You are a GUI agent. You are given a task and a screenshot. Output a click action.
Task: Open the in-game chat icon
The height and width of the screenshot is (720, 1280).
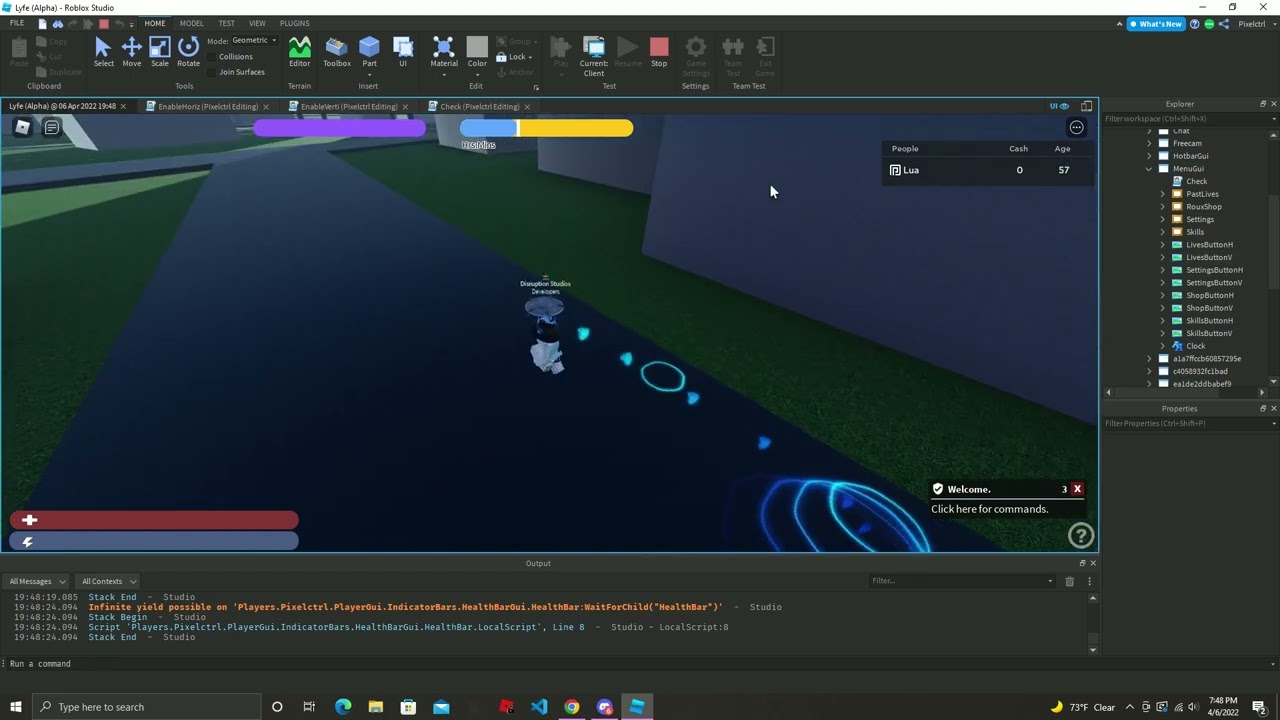[52, 127]
